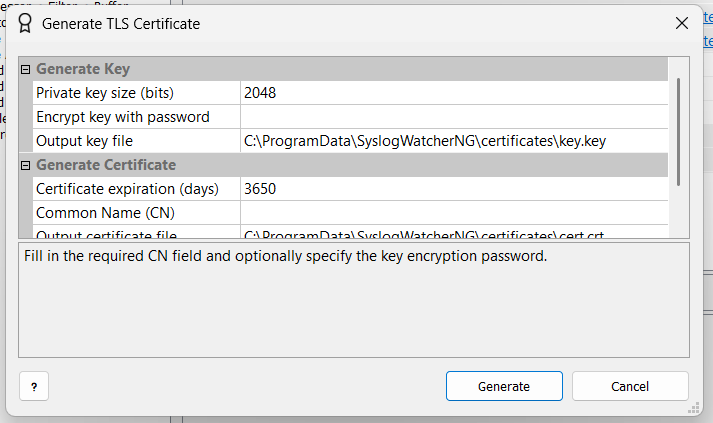Close the Generate TLS Certificate dialog
Screen dimensions: 713x423
coord(682,23)
